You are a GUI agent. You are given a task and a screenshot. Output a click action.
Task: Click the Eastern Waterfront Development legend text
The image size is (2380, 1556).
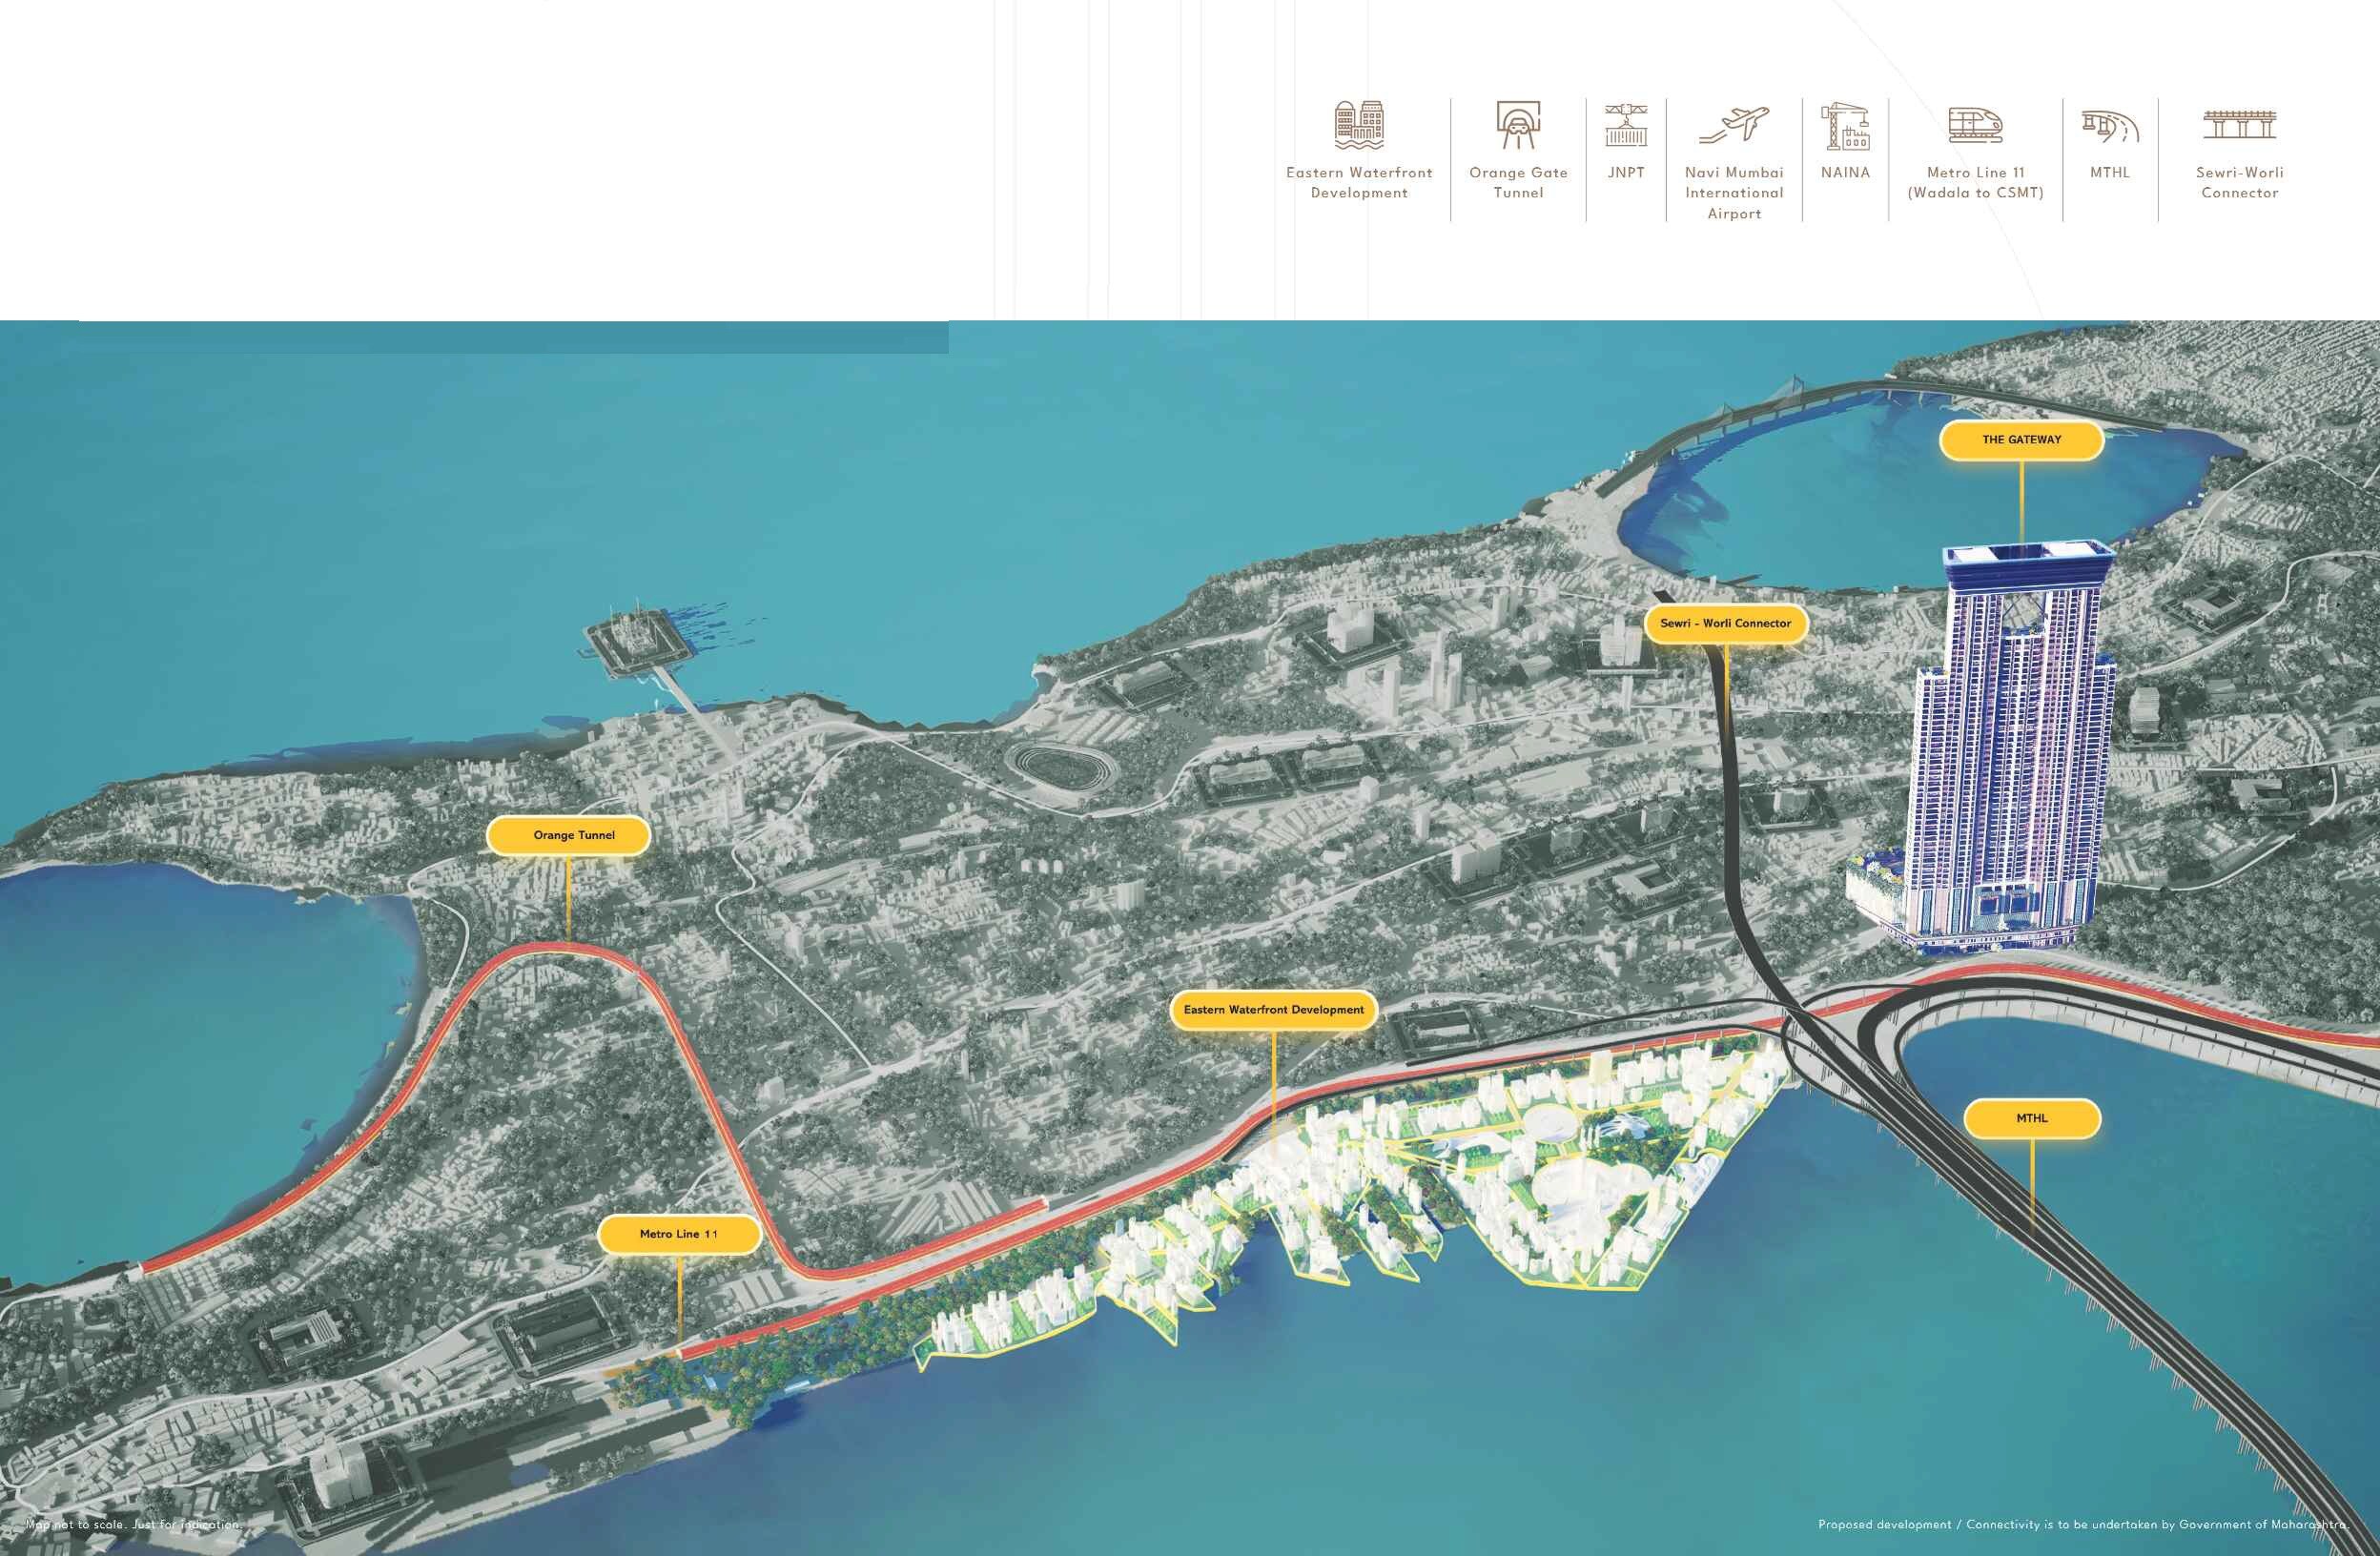coord(1359,183)
